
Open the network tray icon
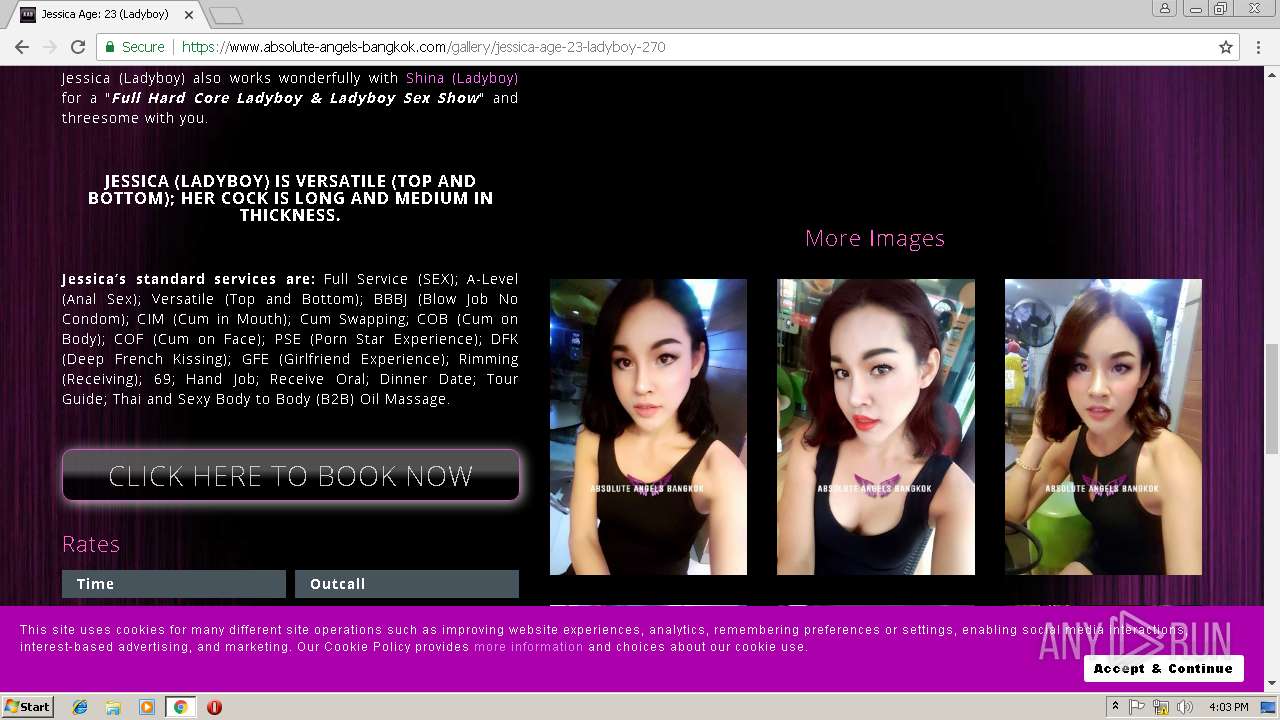(x=1160, y=707)
